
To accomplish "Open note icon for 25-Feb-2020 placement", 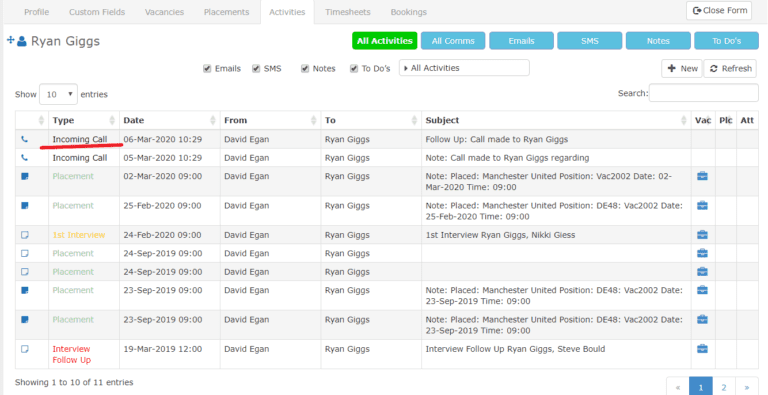I will pyautogui.click(x=25, y=206).
